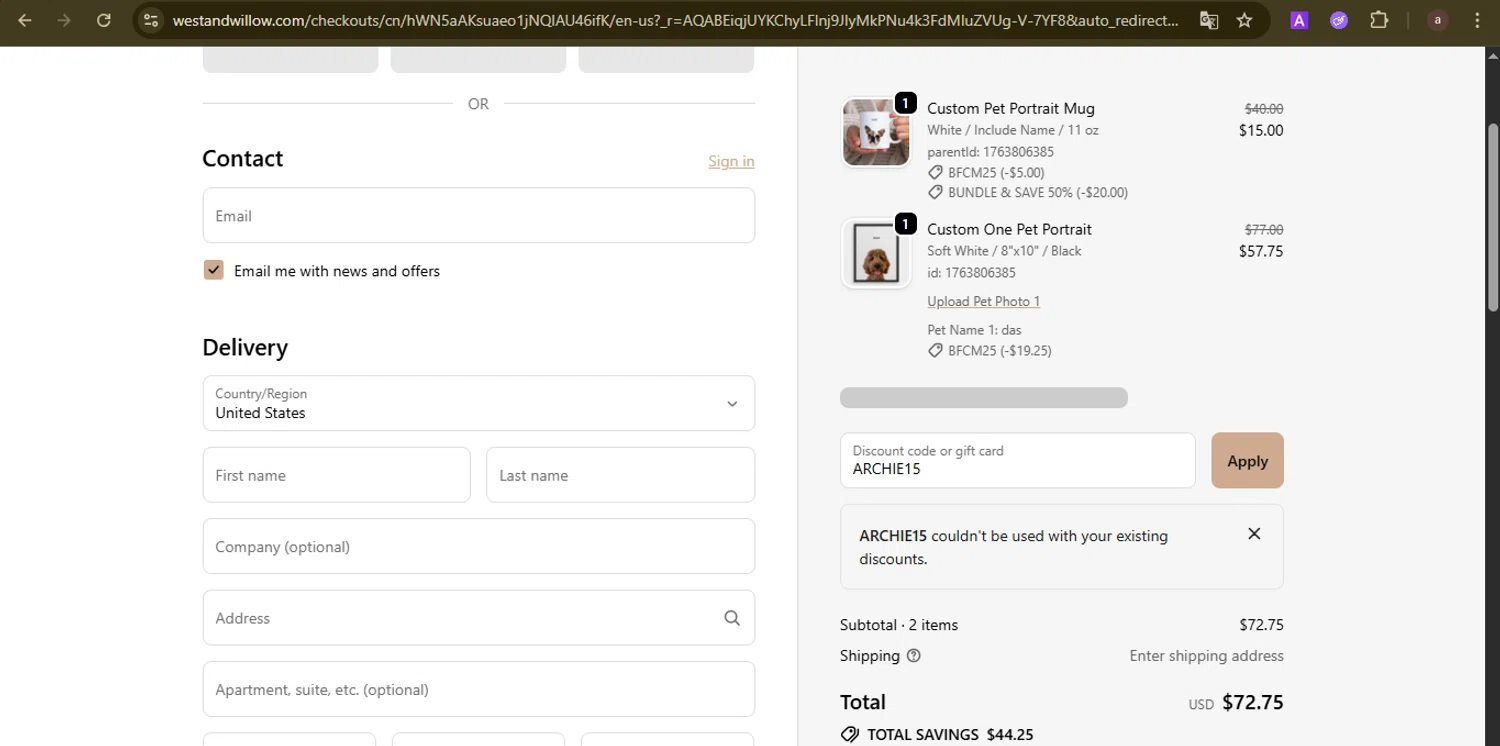Go back to the previous page
This screenshot has height=746, width=1500.
25,20
